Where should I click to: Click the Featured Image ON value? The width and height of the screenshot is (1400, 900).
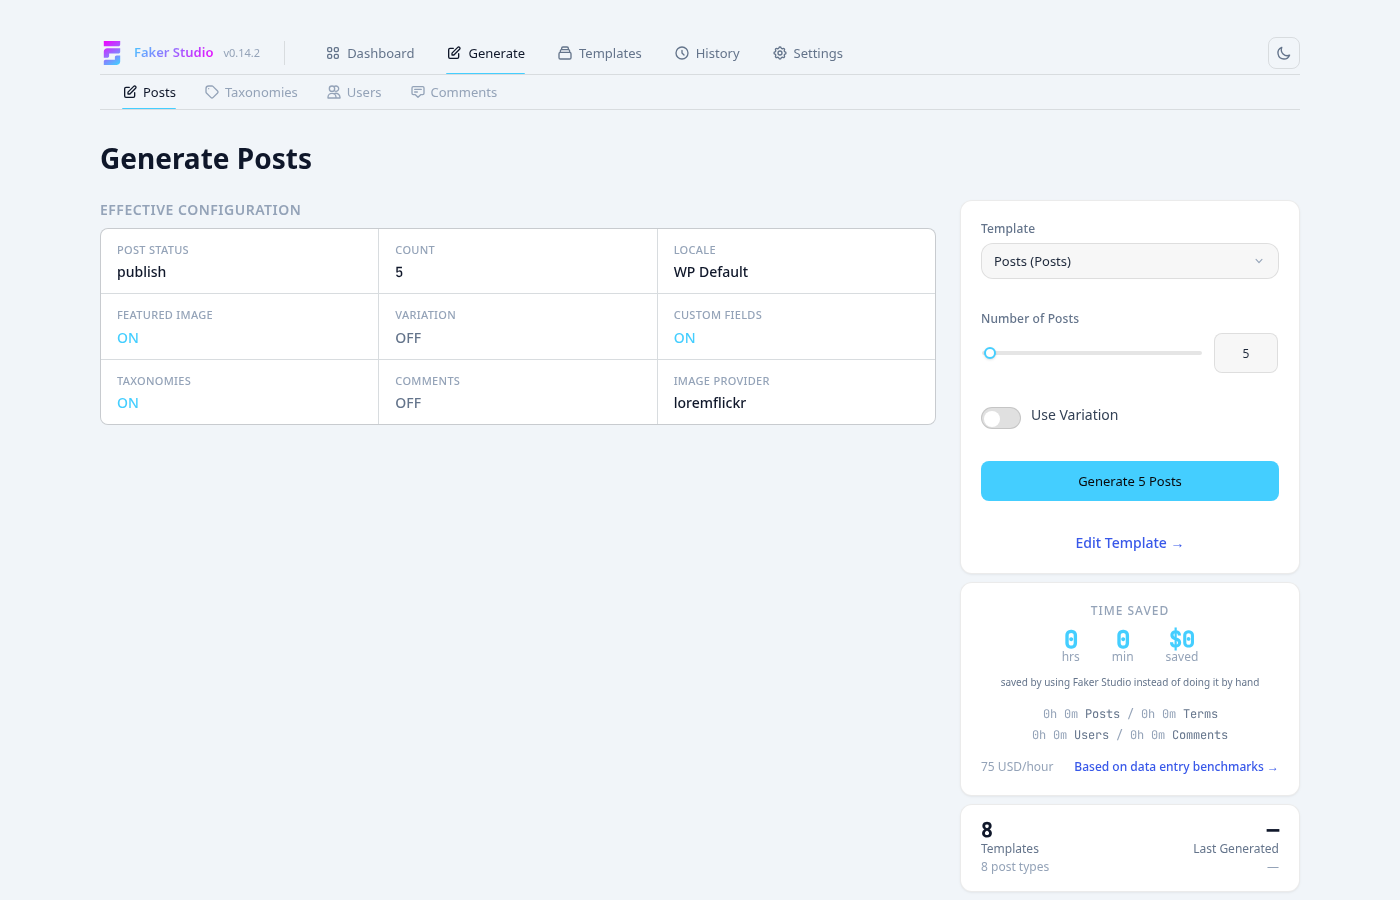tap(128, 338)
